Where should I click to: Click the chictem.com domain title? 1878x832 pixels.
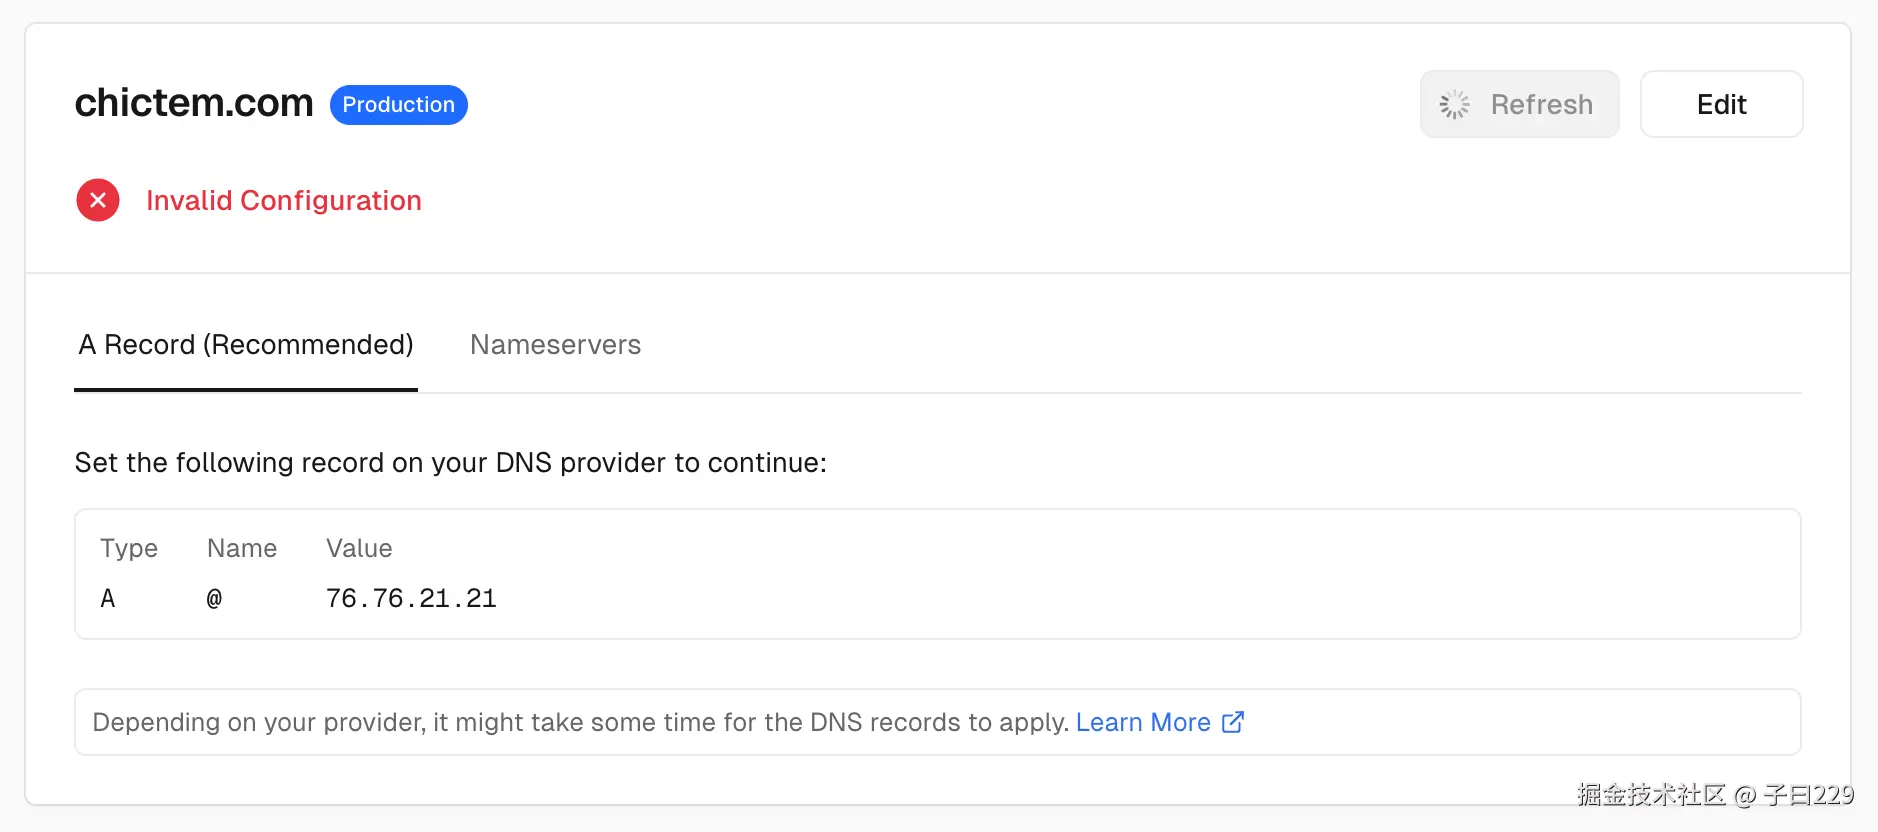coord(194,103)
